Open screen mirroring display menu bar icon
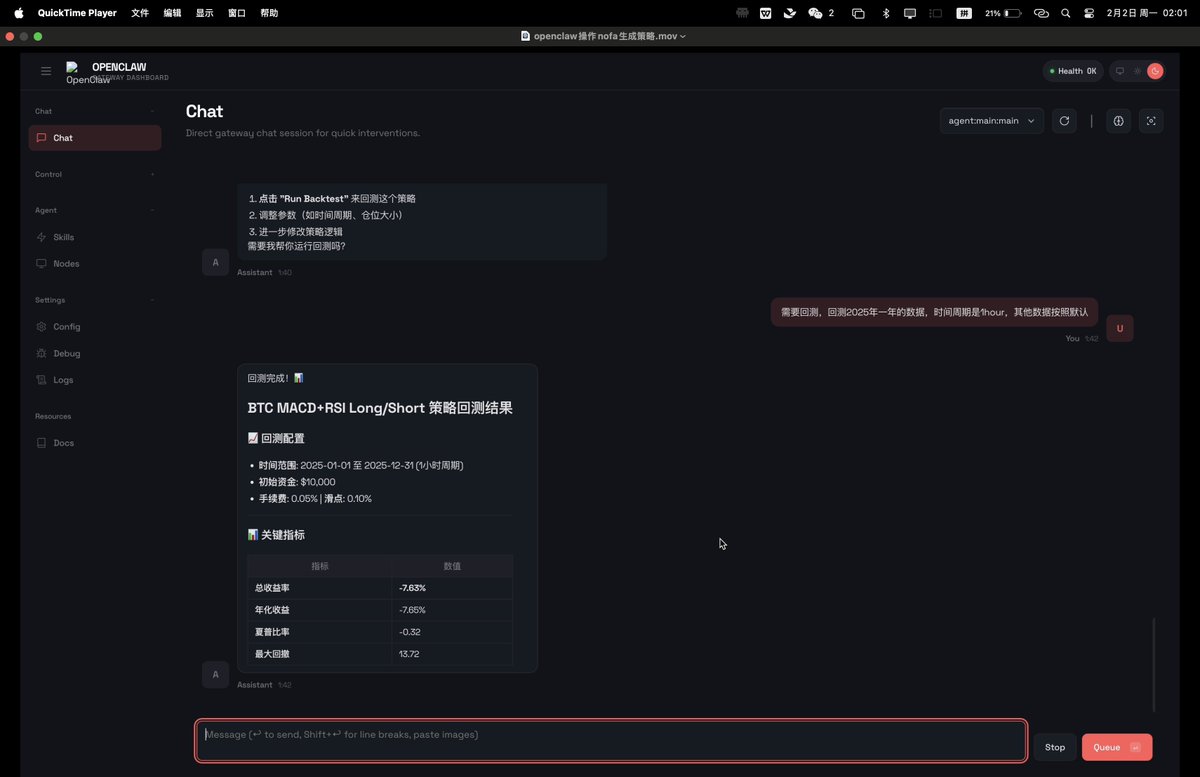This screenshot has height=777, width=1200. pyautogui.click(x=910, y=13)
